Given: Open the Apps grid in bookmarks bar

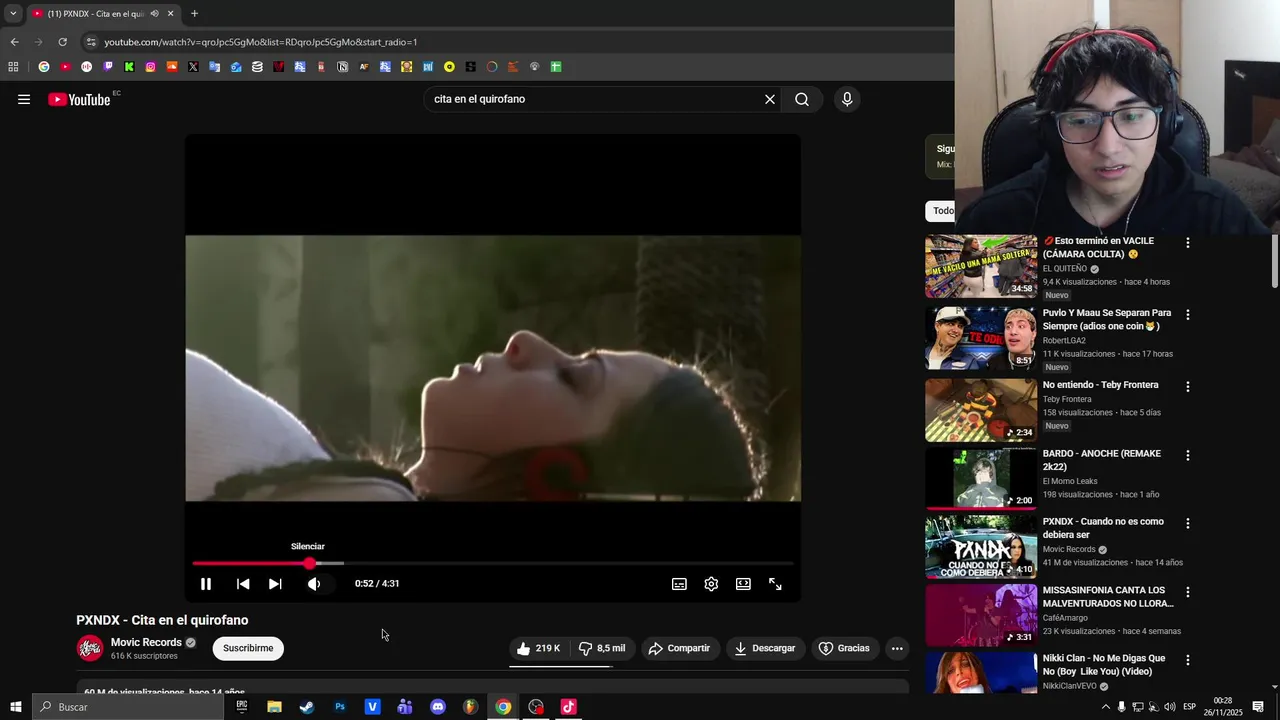Looking at the screenshot, I should click(13, 67).
